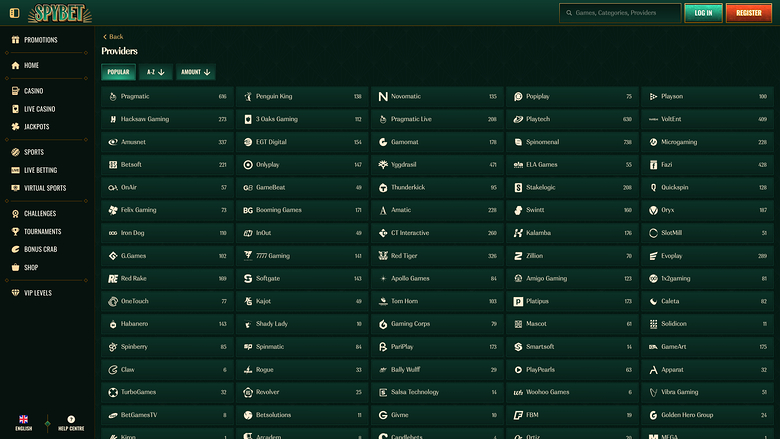The image size is (780, 439).
Task: Click the search magnifier icon
Action: coord(569,13)
